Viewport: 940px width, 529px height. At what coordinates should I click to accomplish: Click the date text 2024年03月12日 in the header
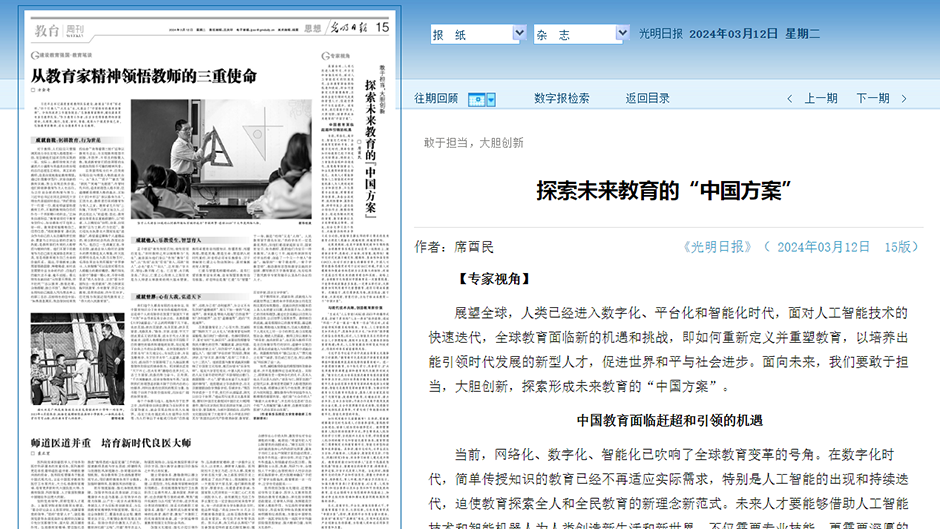tap(733, 34)
